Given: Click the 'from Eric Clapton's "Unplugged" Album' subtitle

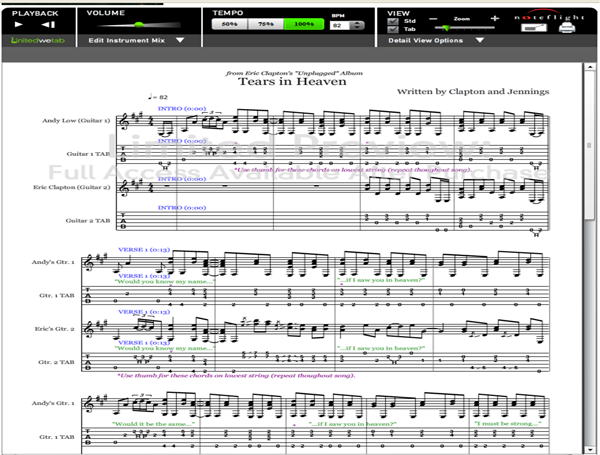Looking at the screenshot, I should [x=294, y=73].
